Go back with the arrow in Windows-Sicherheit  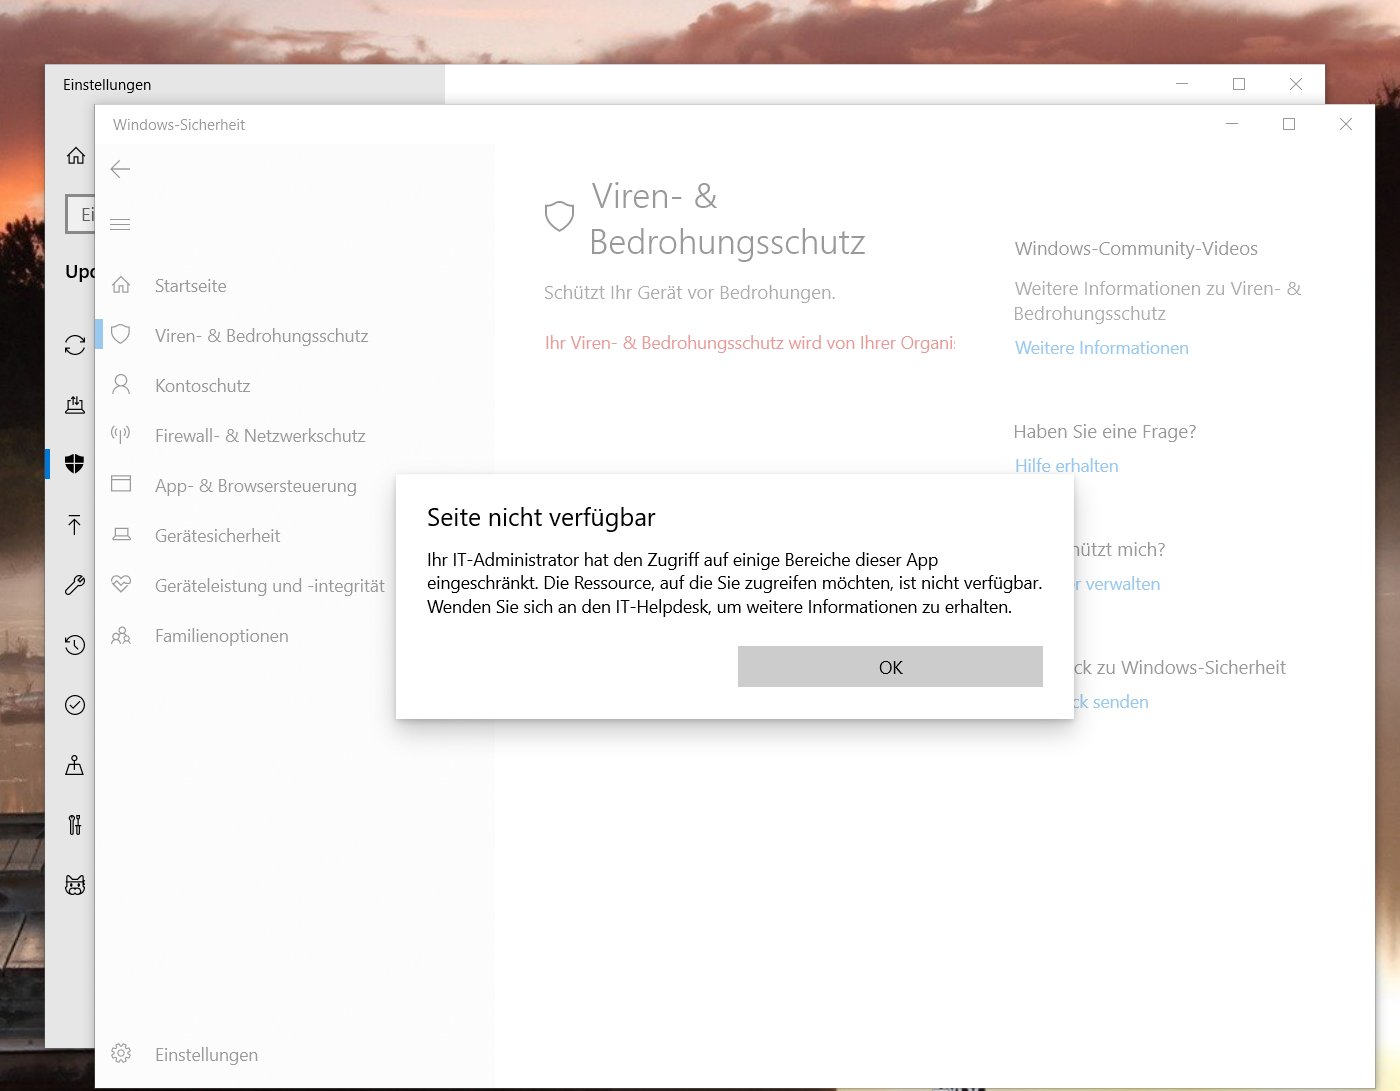click(x=120, y=169)
